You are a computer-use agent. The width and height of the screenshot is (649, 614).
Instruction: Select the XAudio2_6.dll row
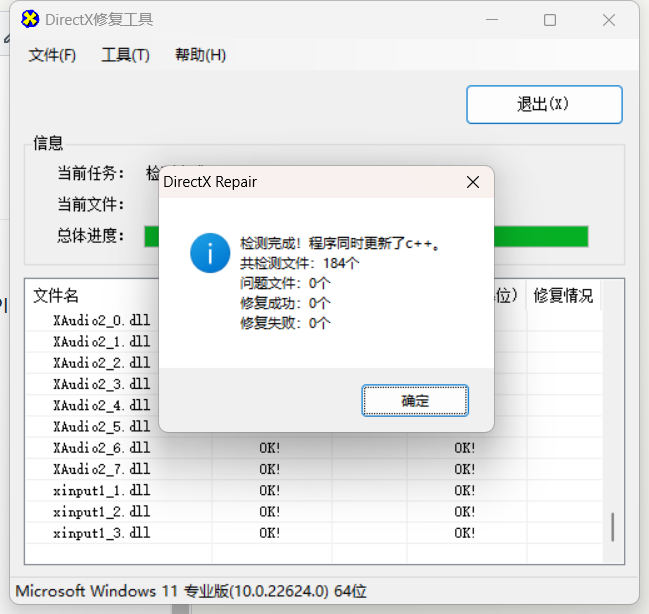pyautogui.click(x=314, y=448)
